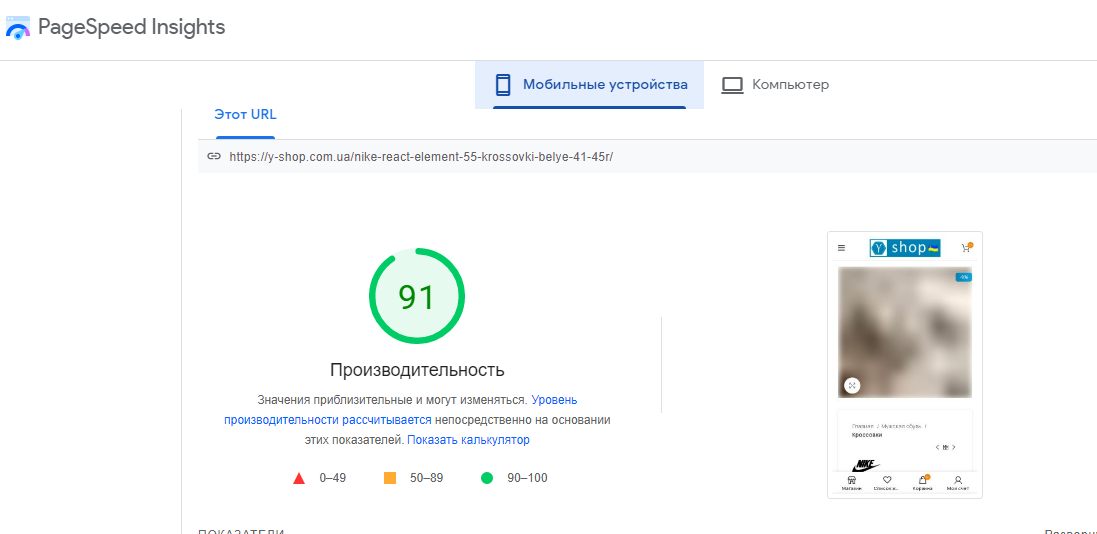This screenshot has width=1097, height=534.
Task: Click the Магазин store icon in preview footer
Action: [851, 480]
